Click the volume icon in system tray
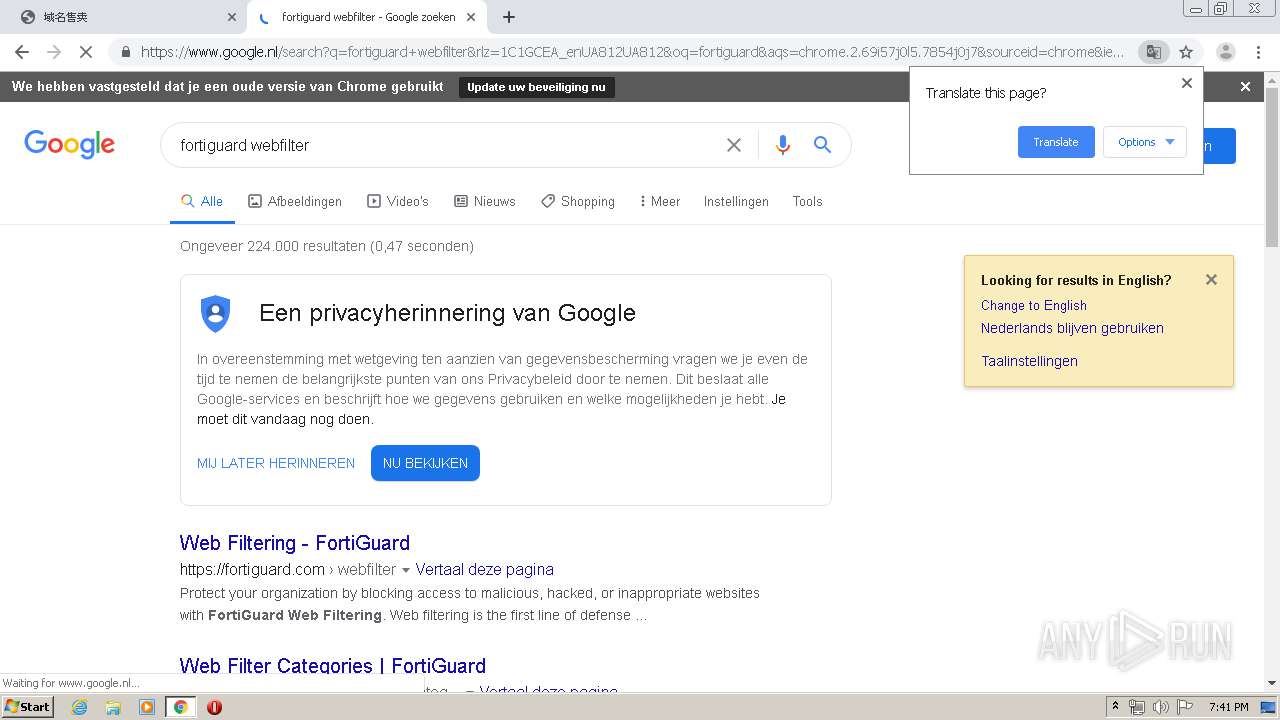1280x720 pixels. tap(1160, 707)
